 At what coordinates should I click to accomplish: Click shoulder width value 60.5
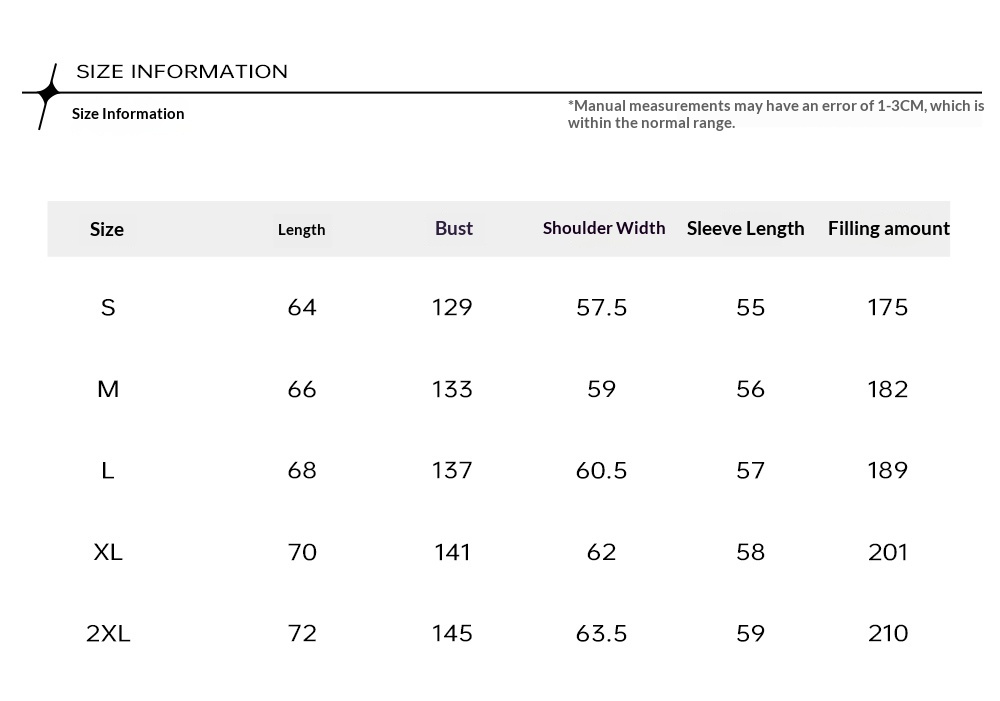click(x=602, y=471)
